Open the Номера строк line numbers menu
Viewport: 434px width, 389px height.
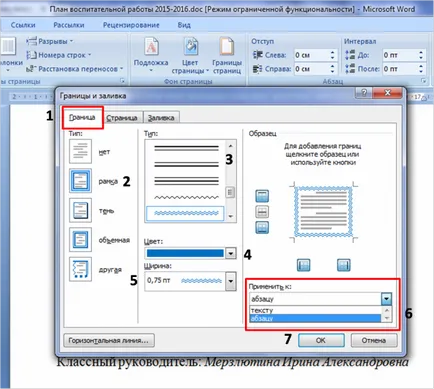[x=59, y=55]
